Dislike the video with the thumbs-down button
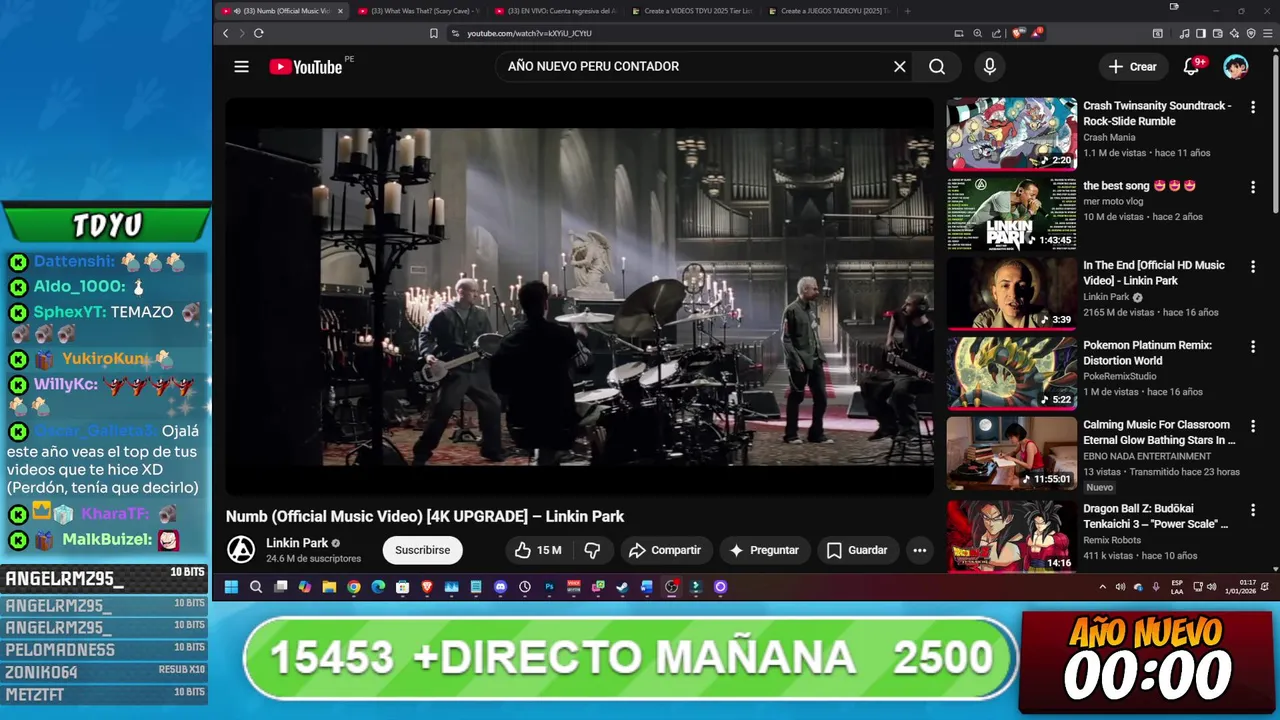The height and width of the screenshot is (720, 1280). coord(592,550)
